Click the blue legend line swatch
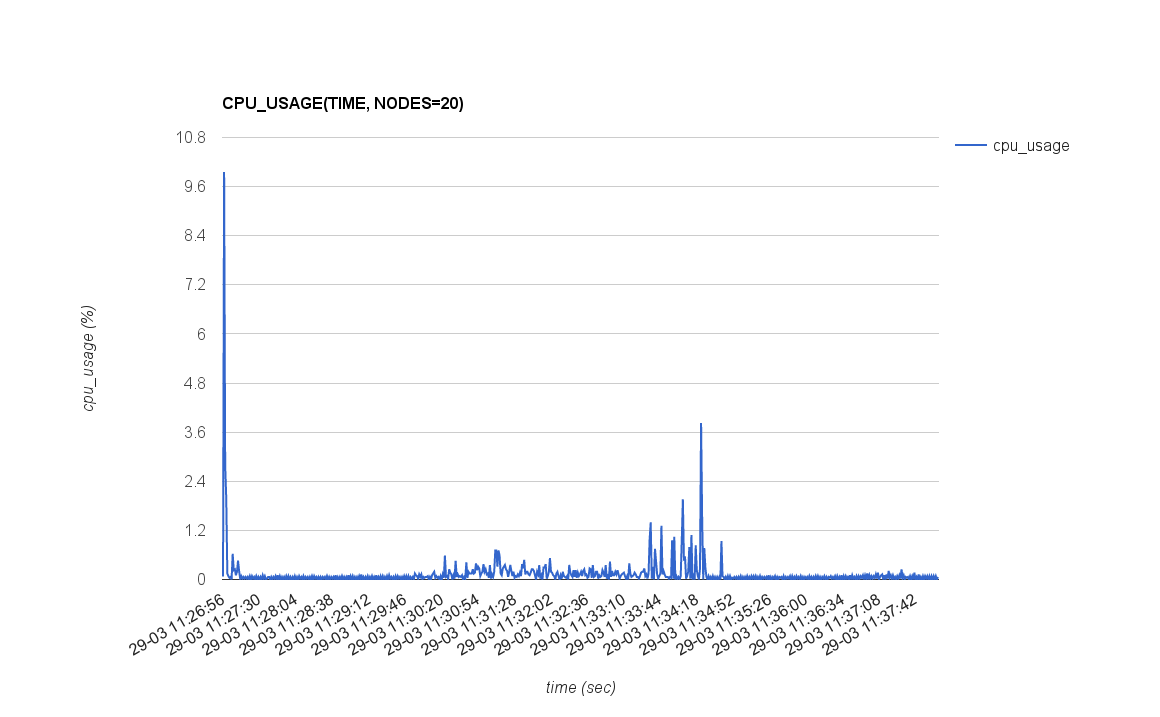This screenshot has height=717, width=1160. tap(970, 146)
